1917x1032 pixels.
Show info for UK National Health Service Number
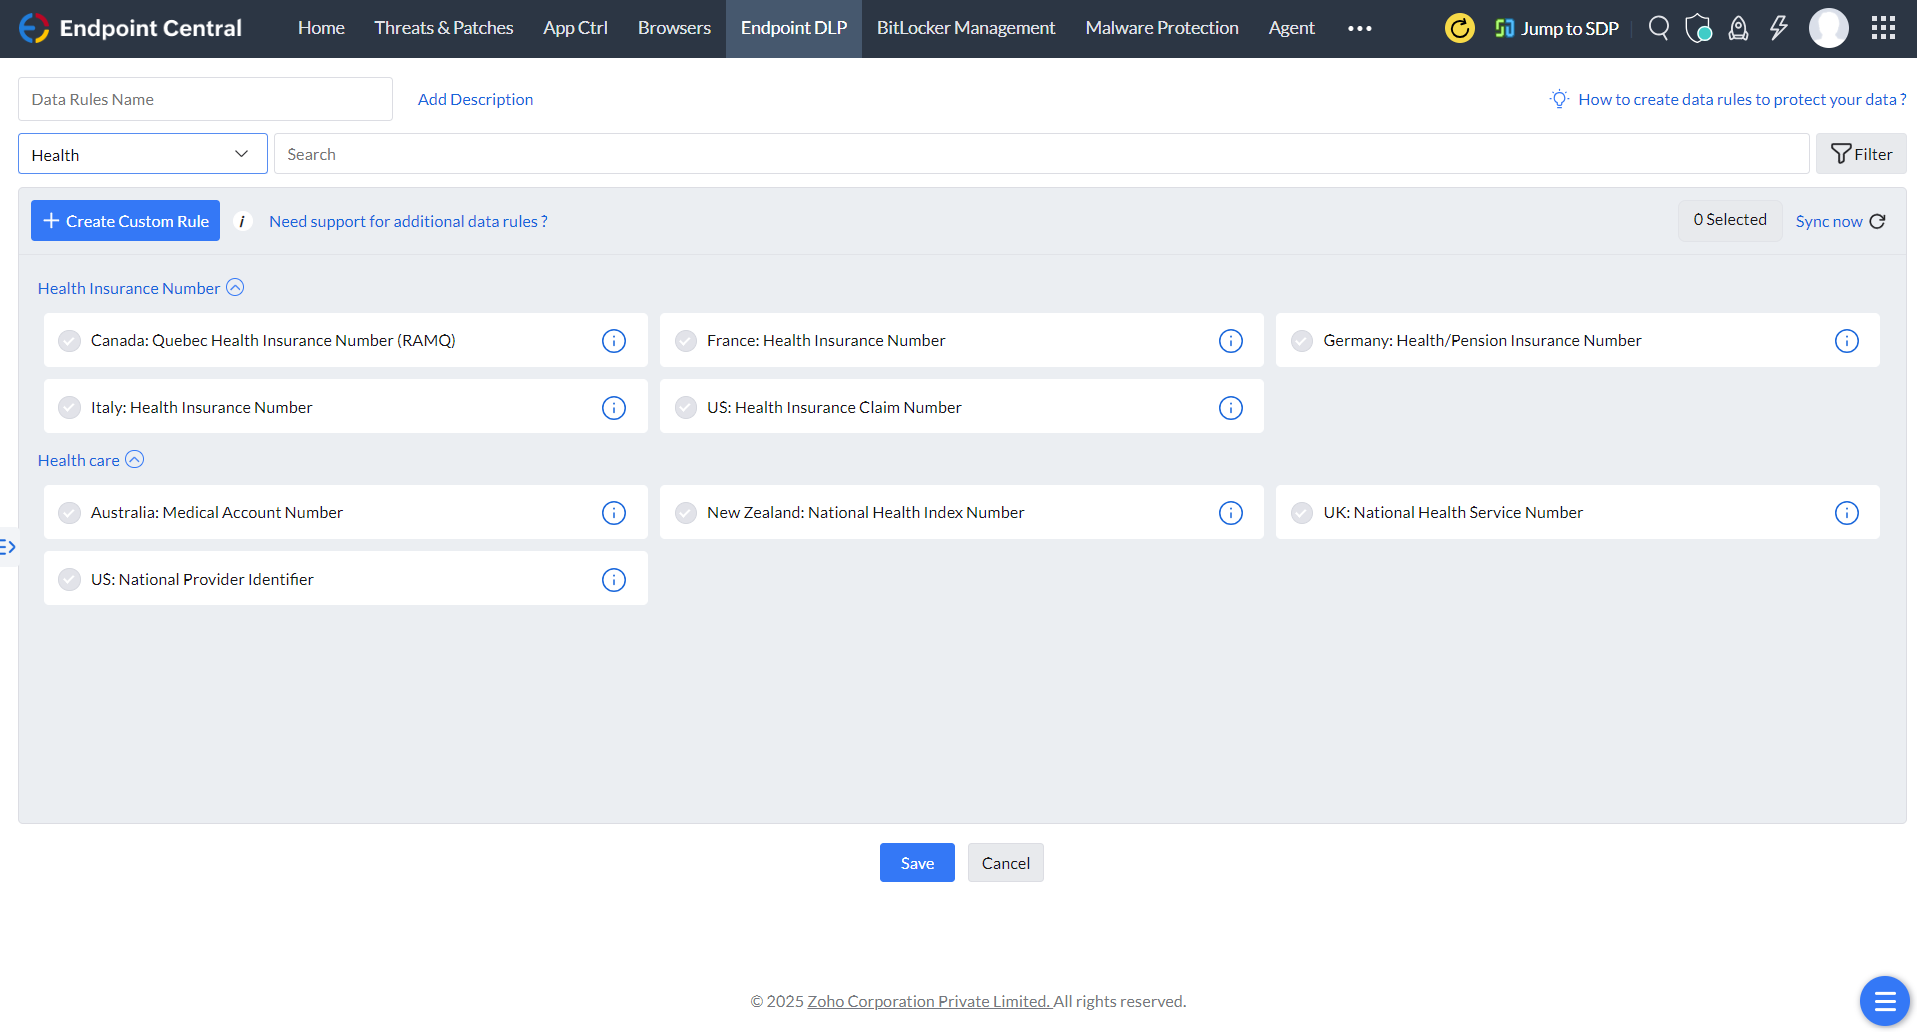click(x=1847, y=513)
